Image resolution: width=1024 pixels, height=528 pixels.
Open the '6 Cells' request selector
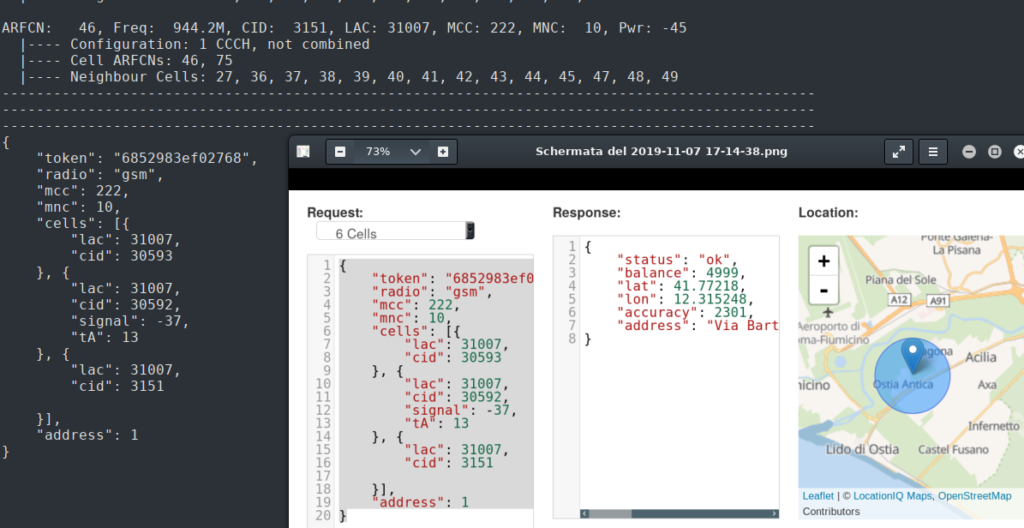pyautogui.click(x=396, y=231)
